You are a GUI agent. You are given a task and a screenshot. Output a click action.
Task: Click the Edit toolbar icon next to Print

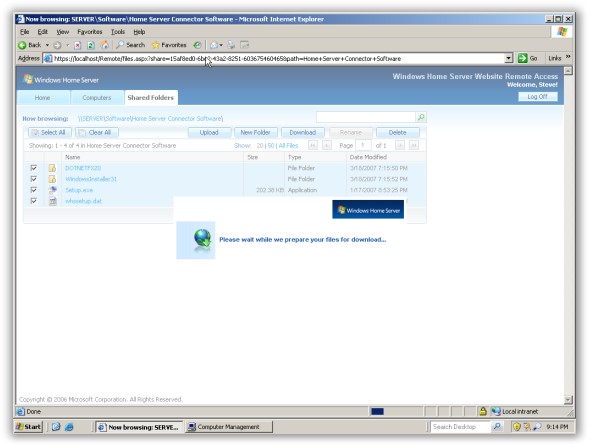(x=245, y=45)
